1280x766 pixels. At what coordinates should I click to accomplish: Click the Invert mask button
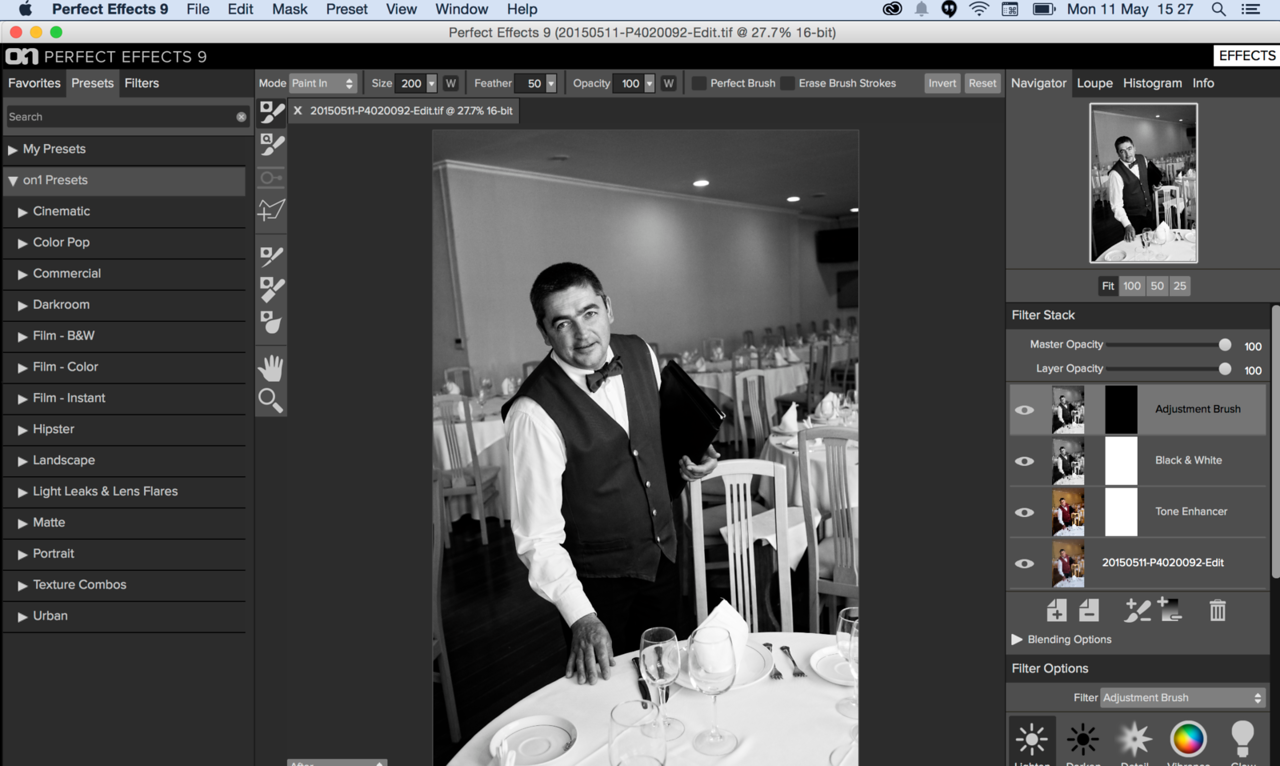[942, 83]
